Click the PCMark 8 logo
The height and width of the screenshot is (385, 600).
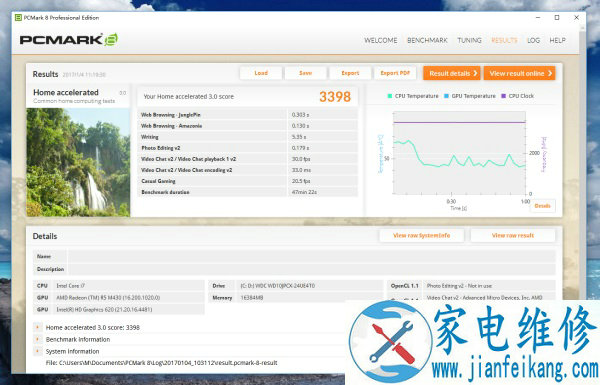tap(68, 40)
